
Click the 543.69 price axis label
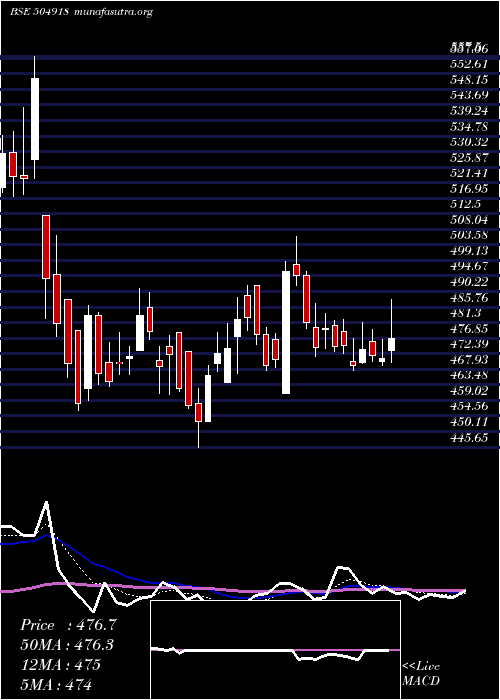468,95
